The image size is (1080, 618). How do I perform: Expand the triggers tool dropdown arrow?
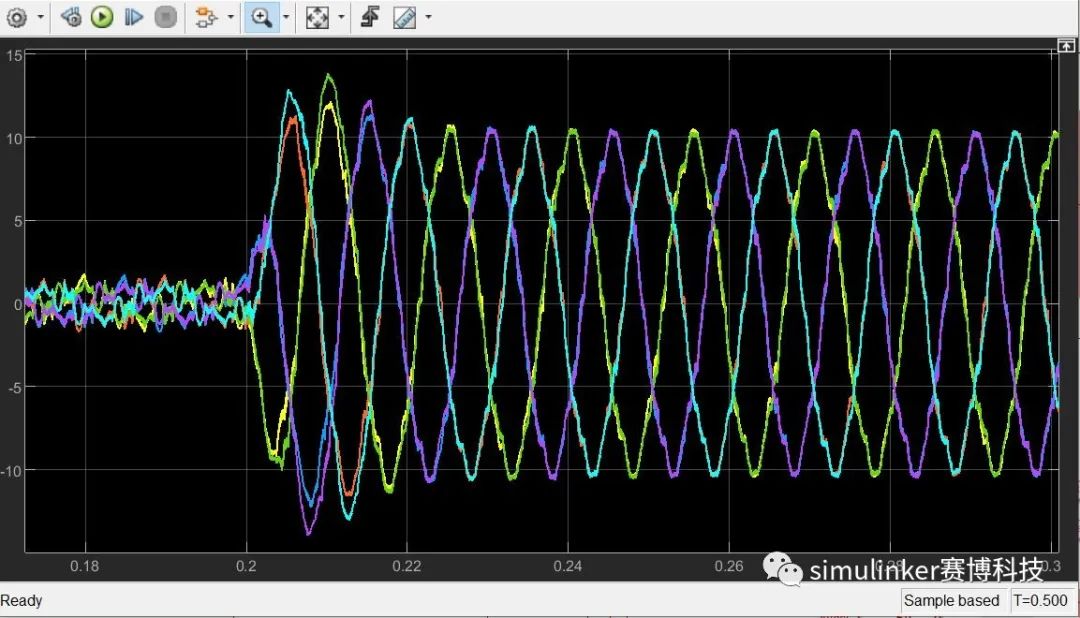coord(230,17)
